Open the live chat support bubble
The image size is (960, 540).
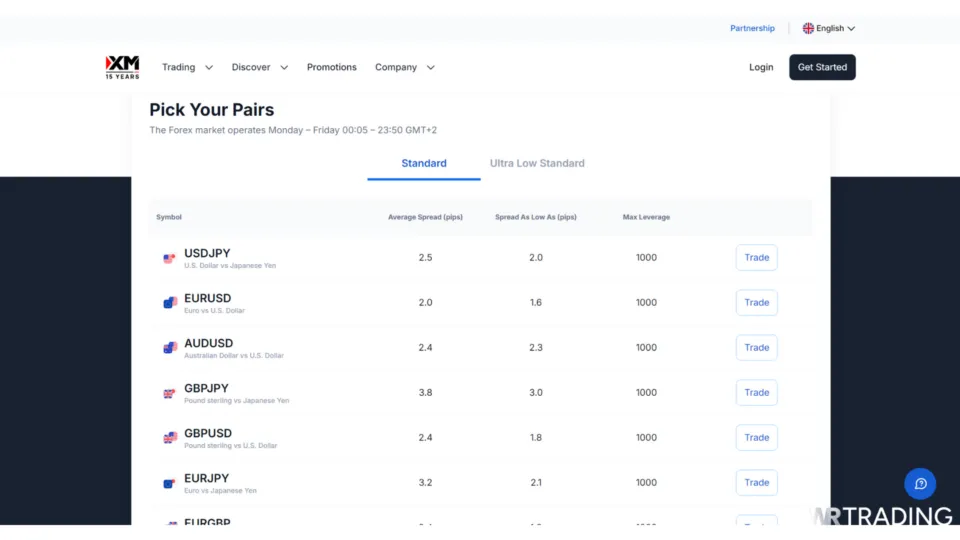click(920, 484)
